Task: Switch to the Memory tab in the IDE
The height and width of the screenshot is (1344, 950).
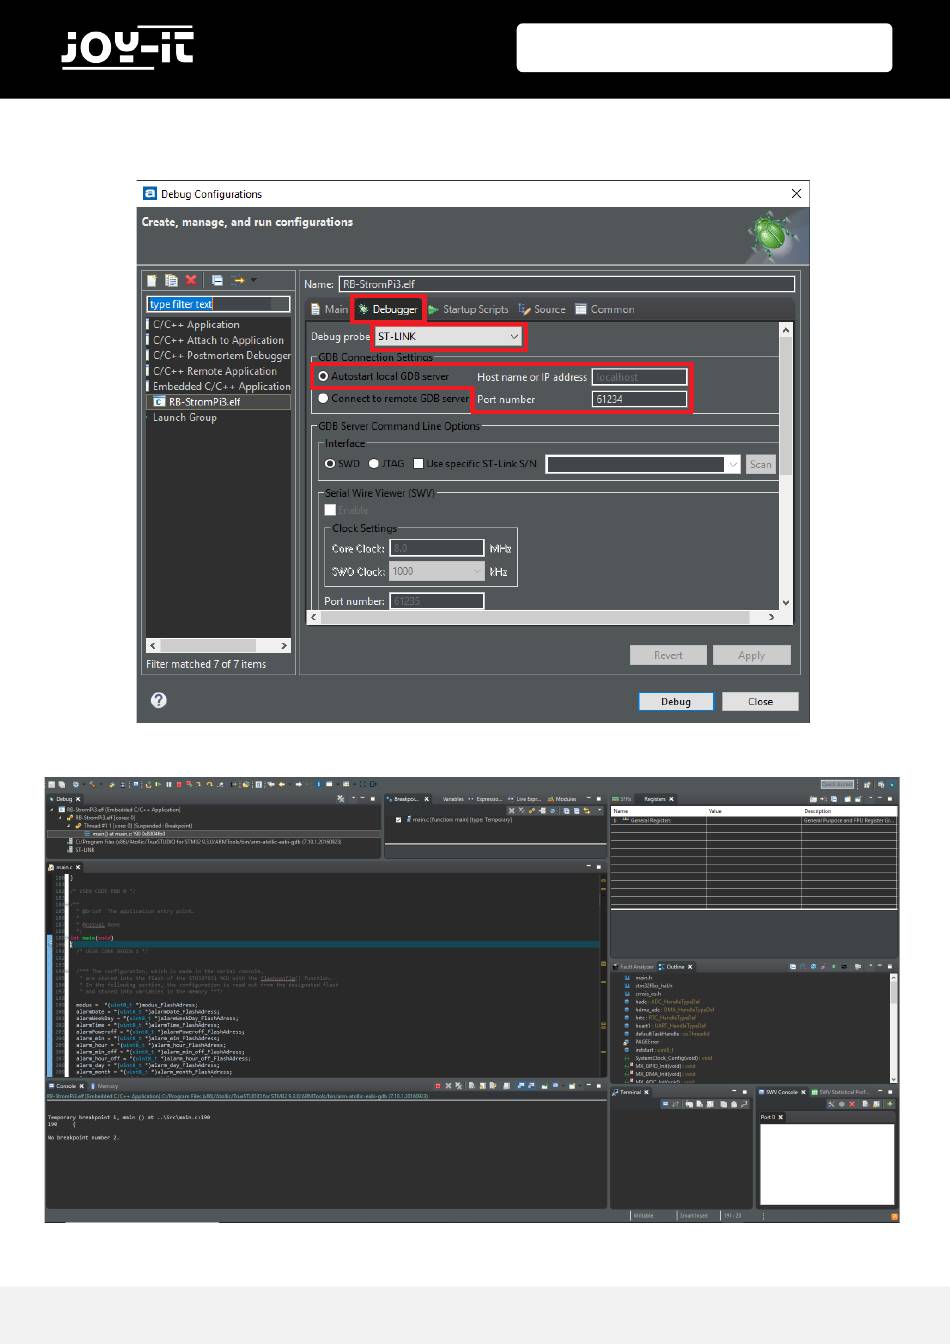Action: pos(105,1086)
